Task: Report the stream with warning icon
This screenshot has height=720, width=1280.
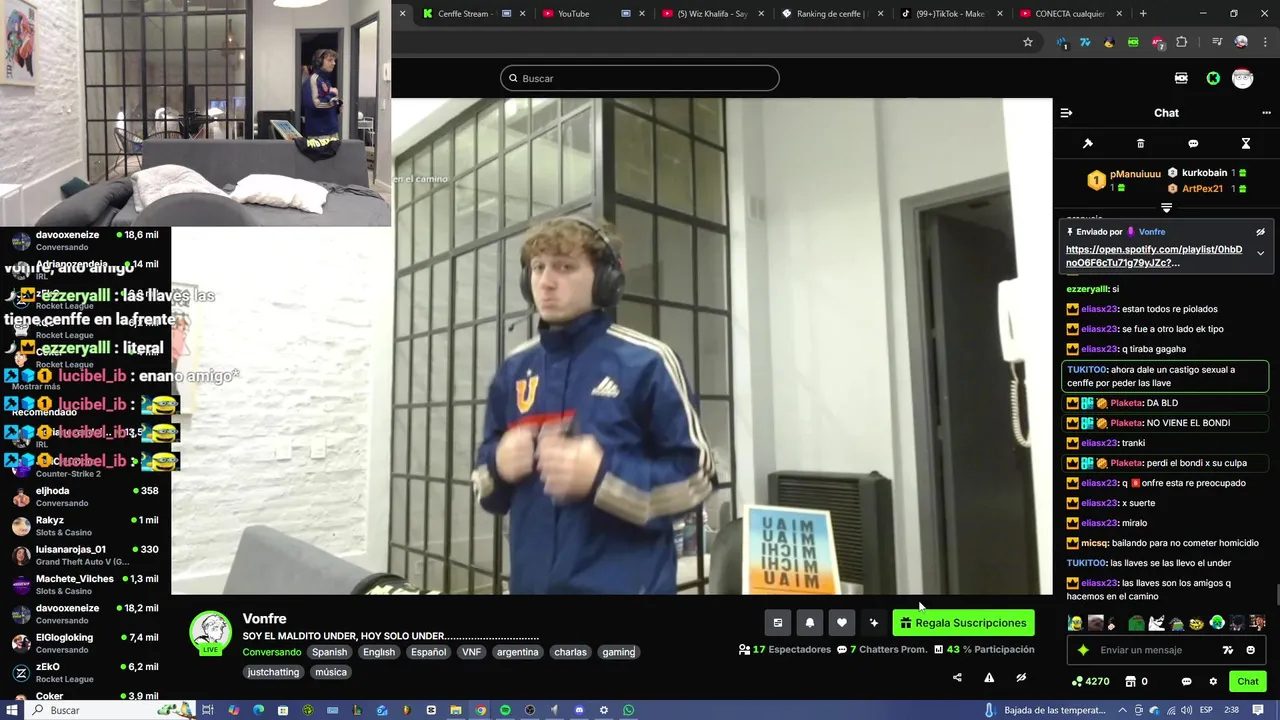Action: pos(989,677)
